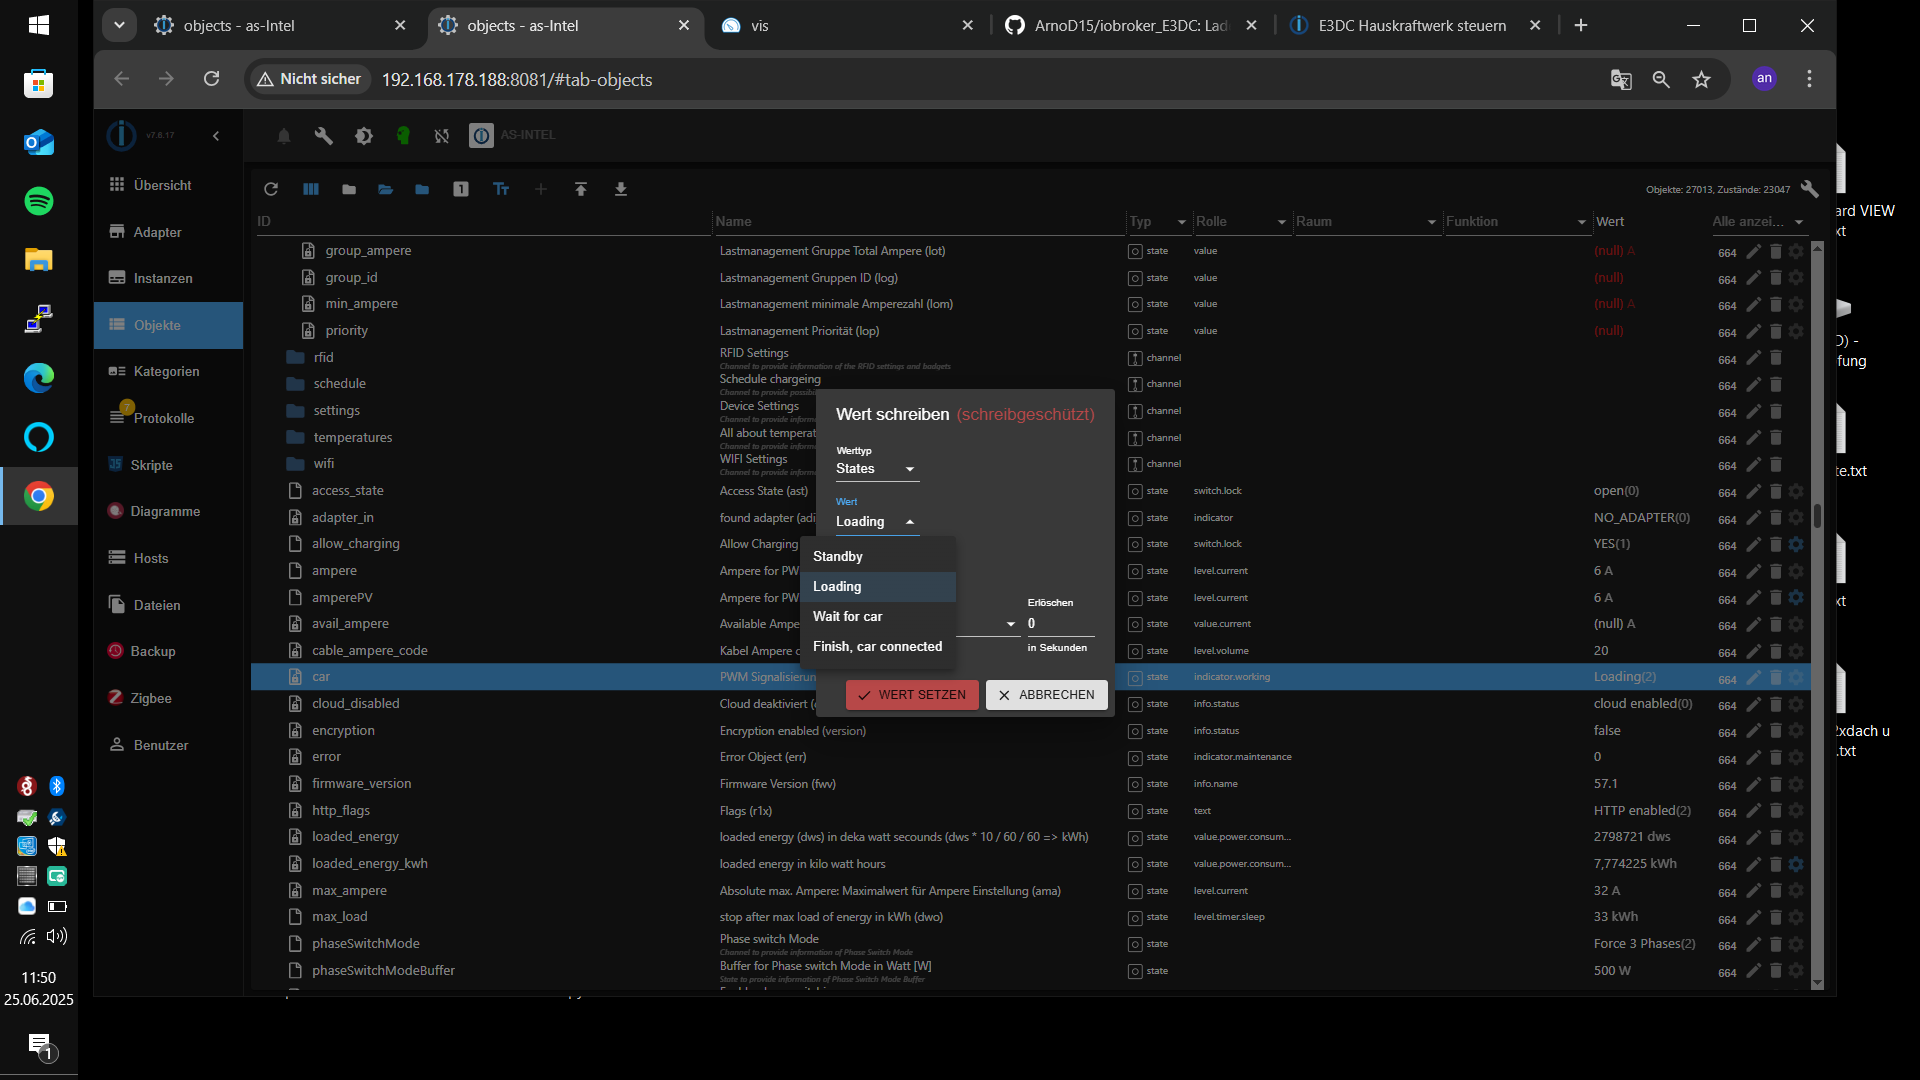Click the upload objects arrow icon
The height and width of the screenshot is (1080, 1920).
click(x=581, y=189)
